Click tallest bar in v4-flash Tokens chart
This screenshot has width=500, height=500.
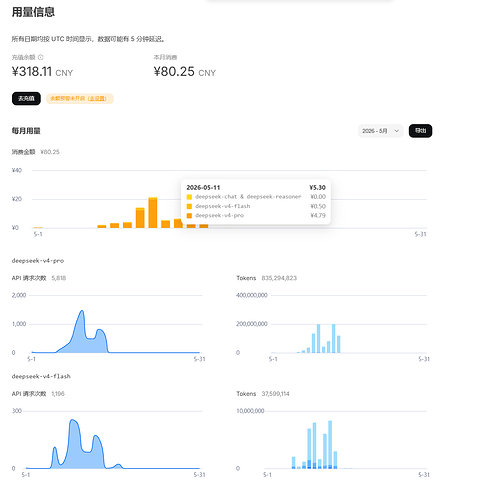(x=330, y=444)
